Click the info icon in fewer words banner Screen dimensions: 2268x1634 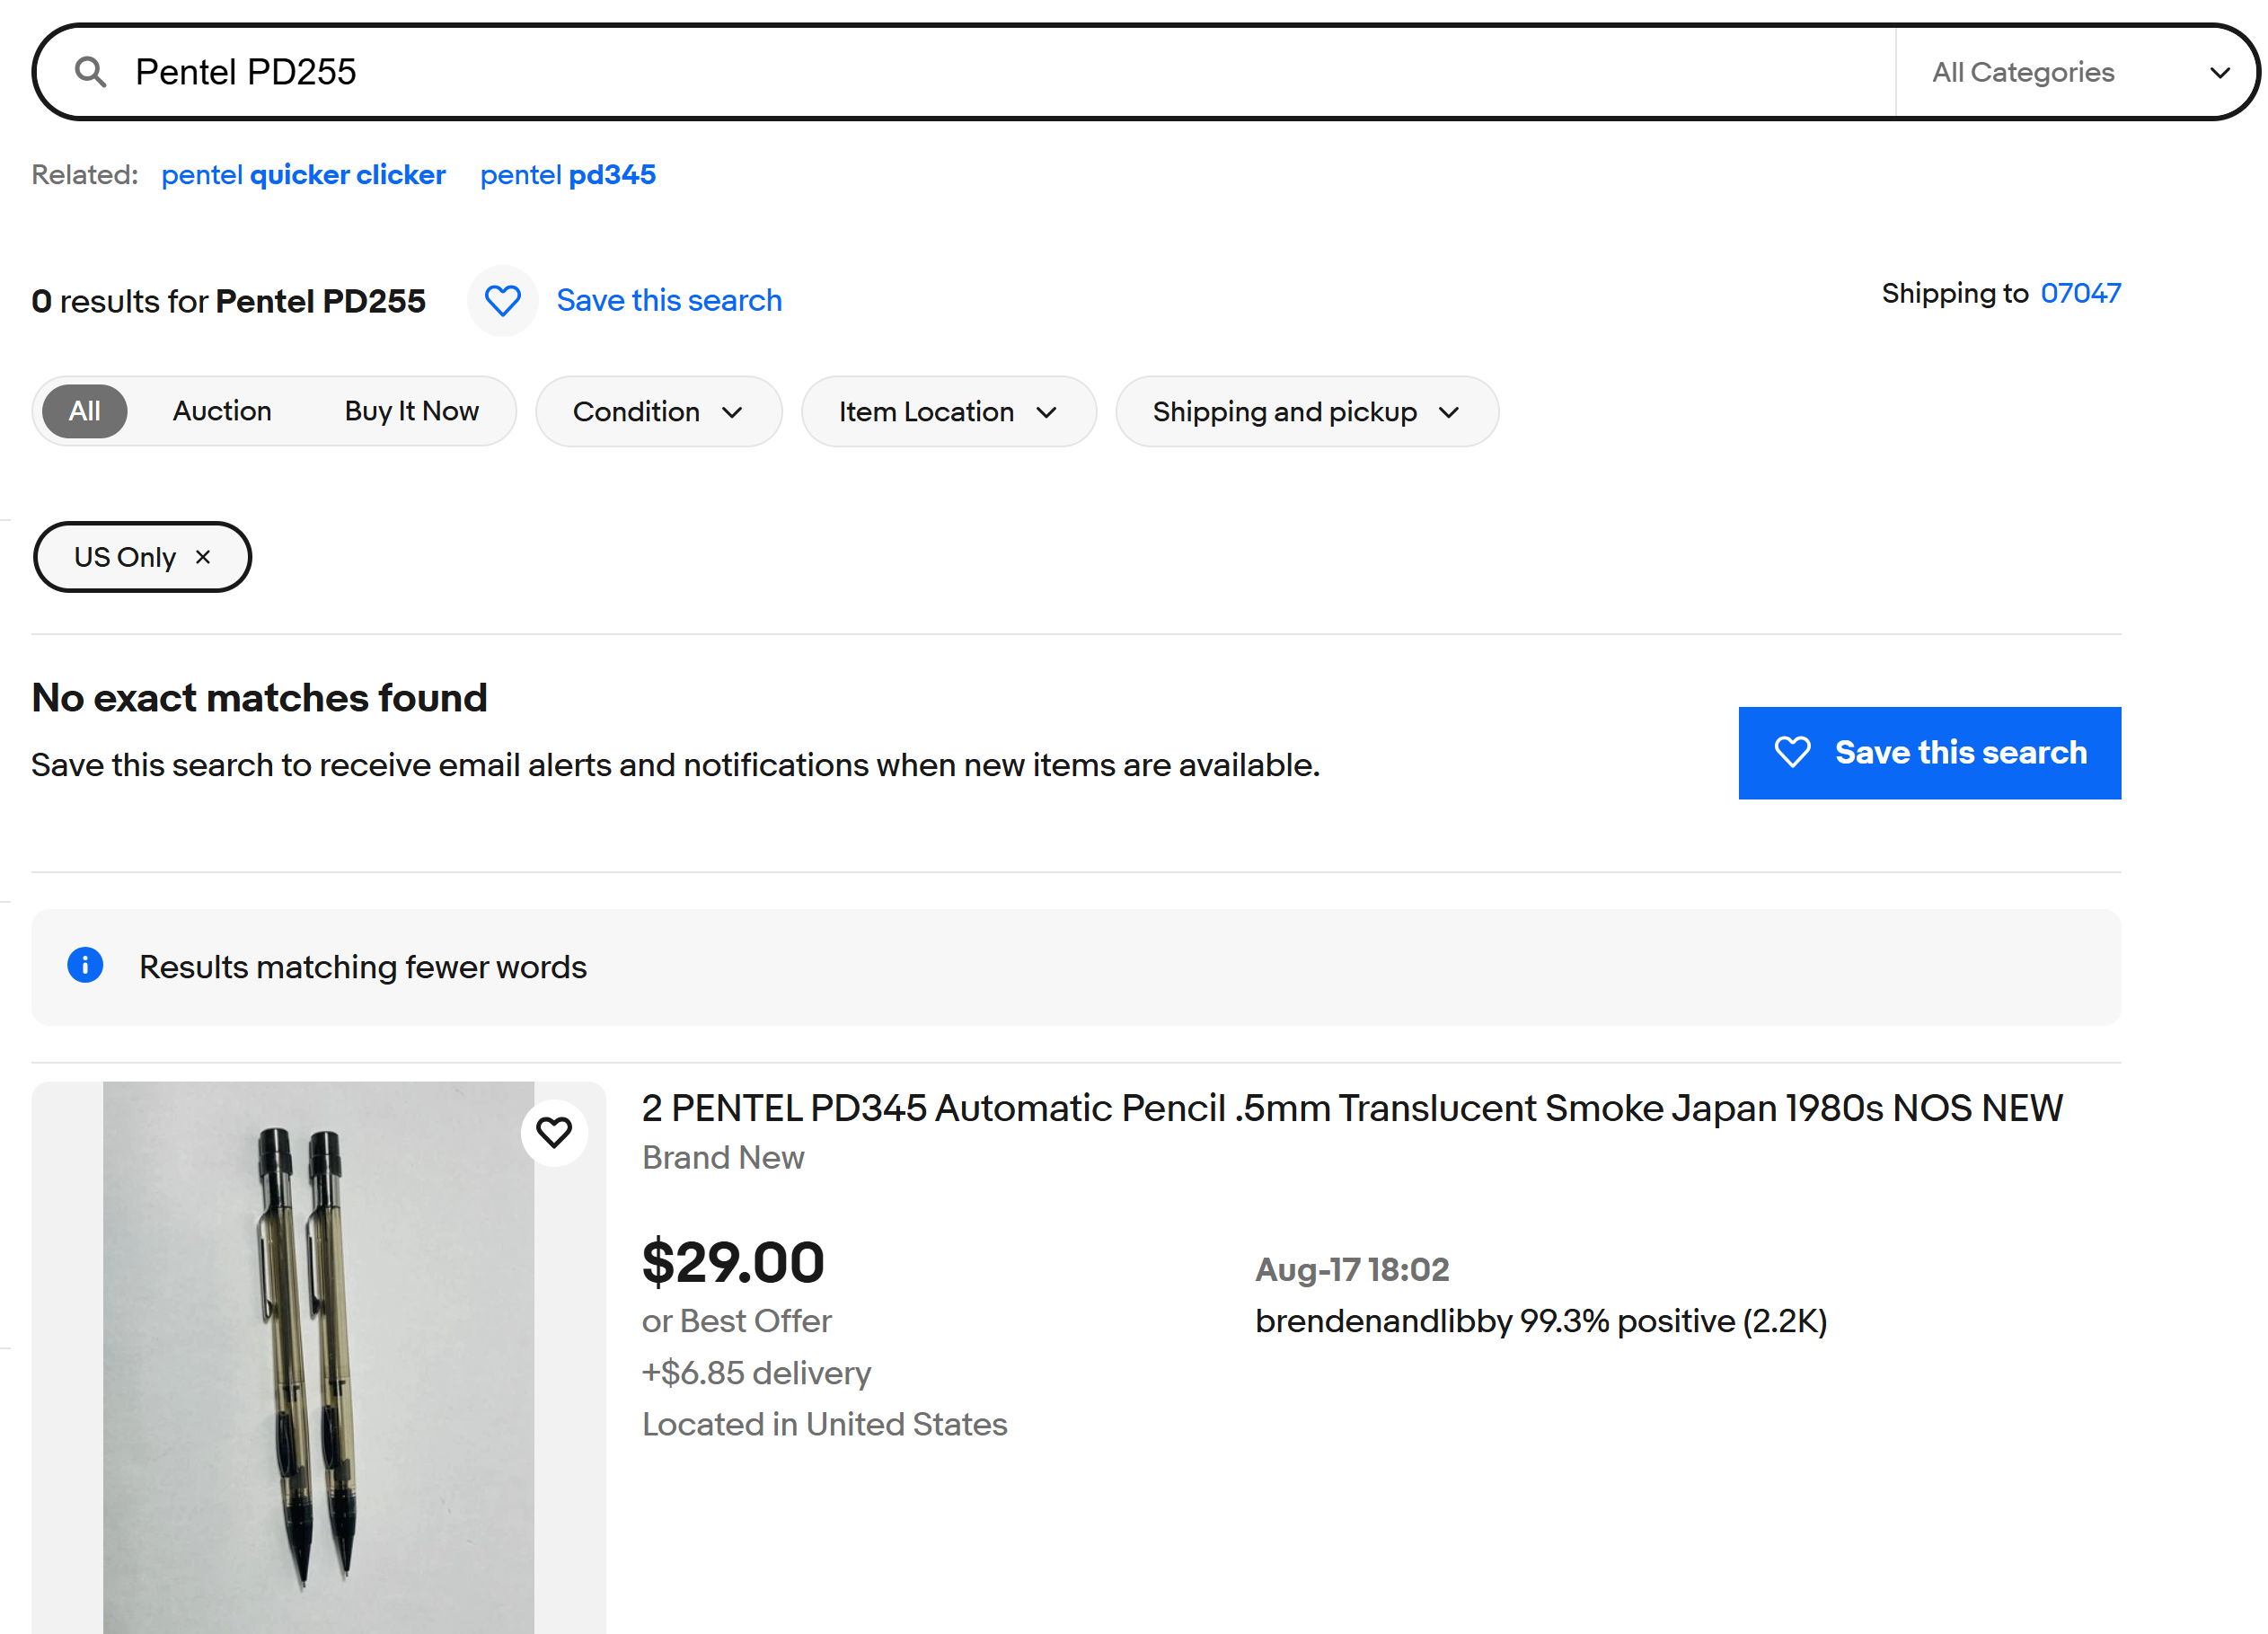click(85, 965)
